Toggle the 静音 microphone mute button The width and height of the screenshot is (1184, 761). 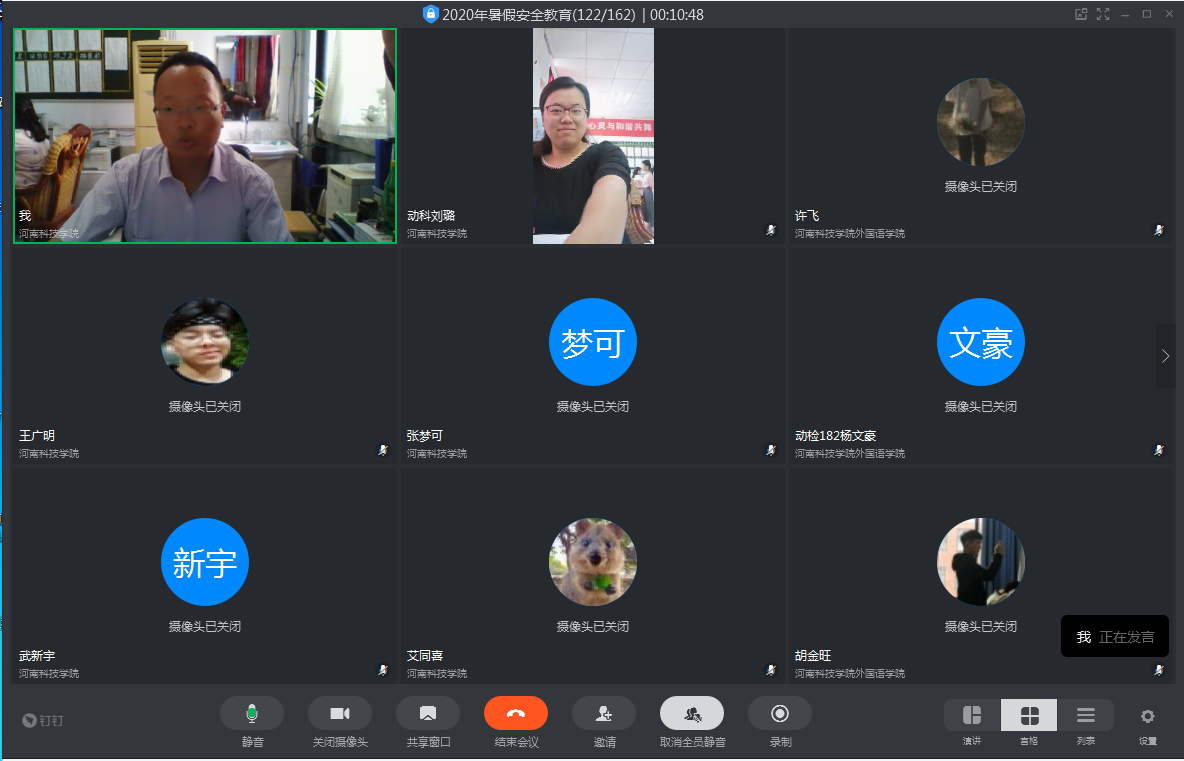(x=252, y=713)
